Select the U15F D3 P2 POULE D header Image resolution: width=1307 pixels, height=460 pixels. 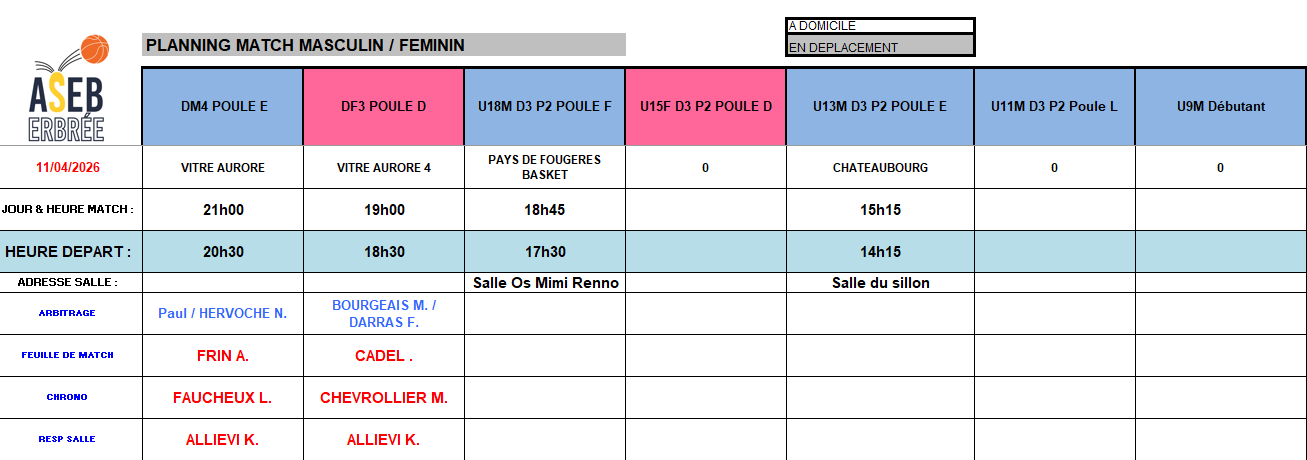[705, 106]
